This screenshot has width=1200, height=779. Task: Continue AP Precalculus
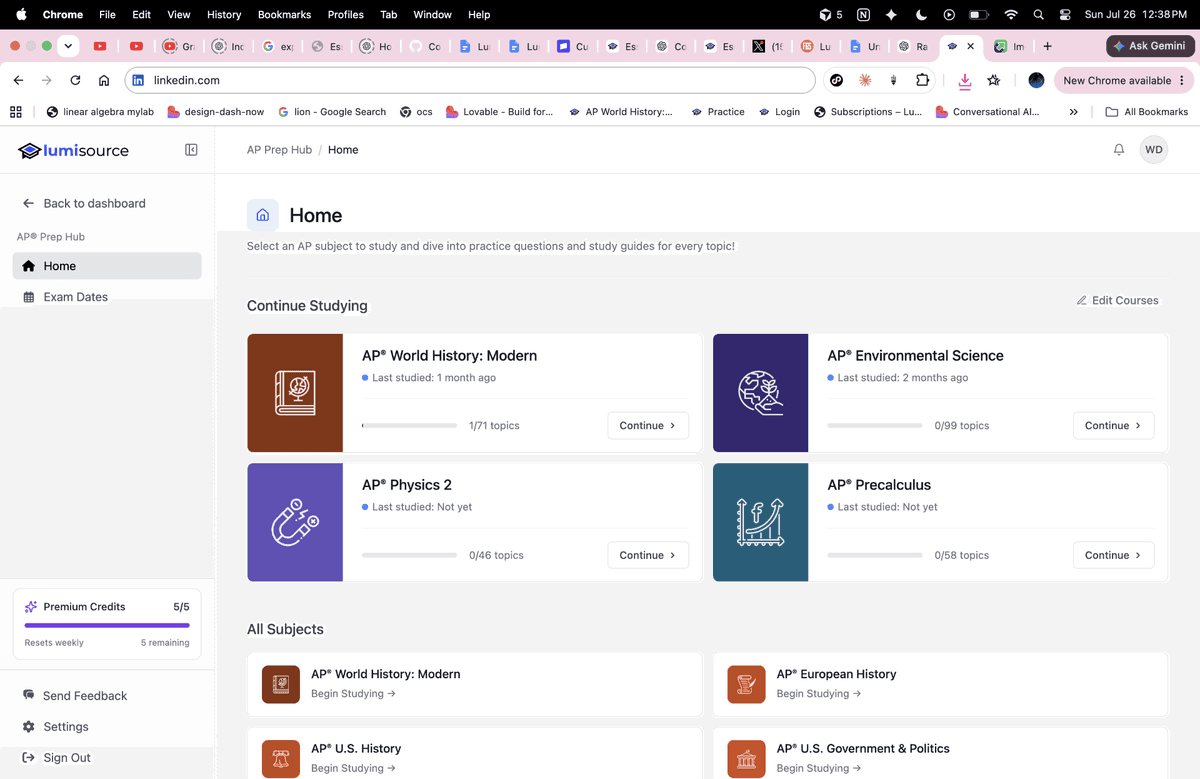point(1113,555)
